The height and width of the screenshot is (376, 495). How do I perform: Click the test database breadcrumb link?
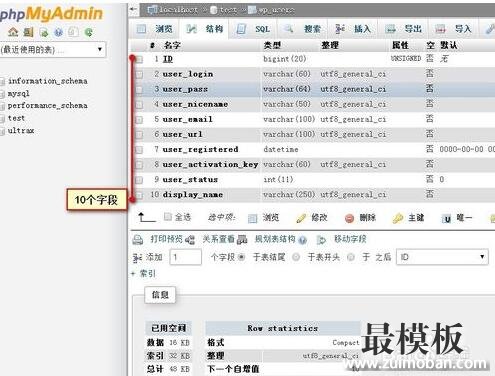[228, 10]
